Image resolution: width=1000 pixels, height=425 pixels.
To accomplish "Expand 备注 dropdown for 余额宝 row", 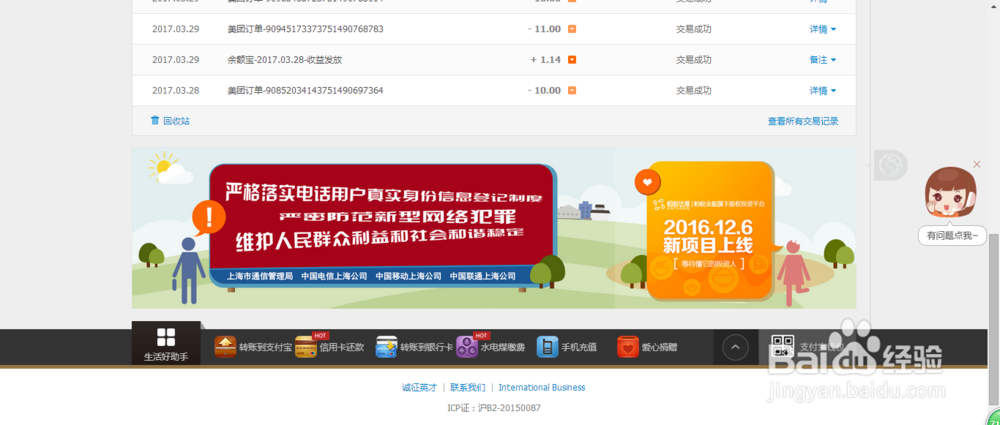I will pyautogui.click(x=823, y=60).
